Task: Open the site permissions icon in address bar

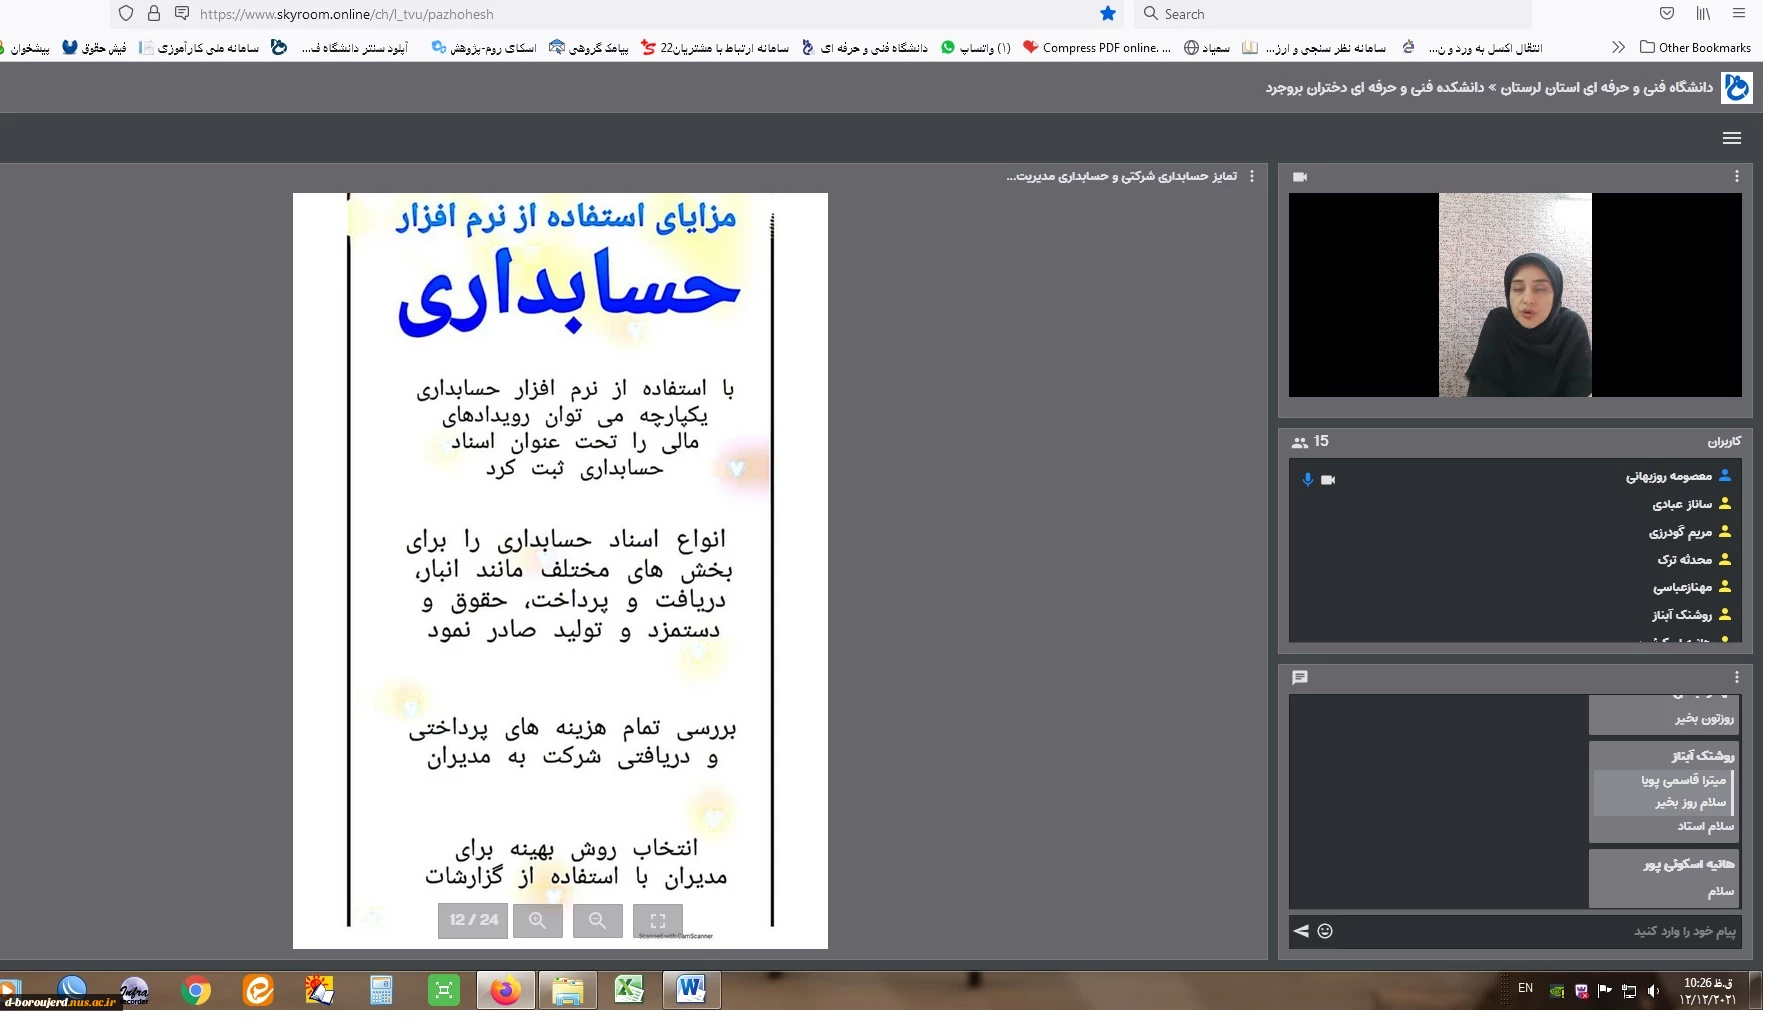Action: [x=182, y=14]
